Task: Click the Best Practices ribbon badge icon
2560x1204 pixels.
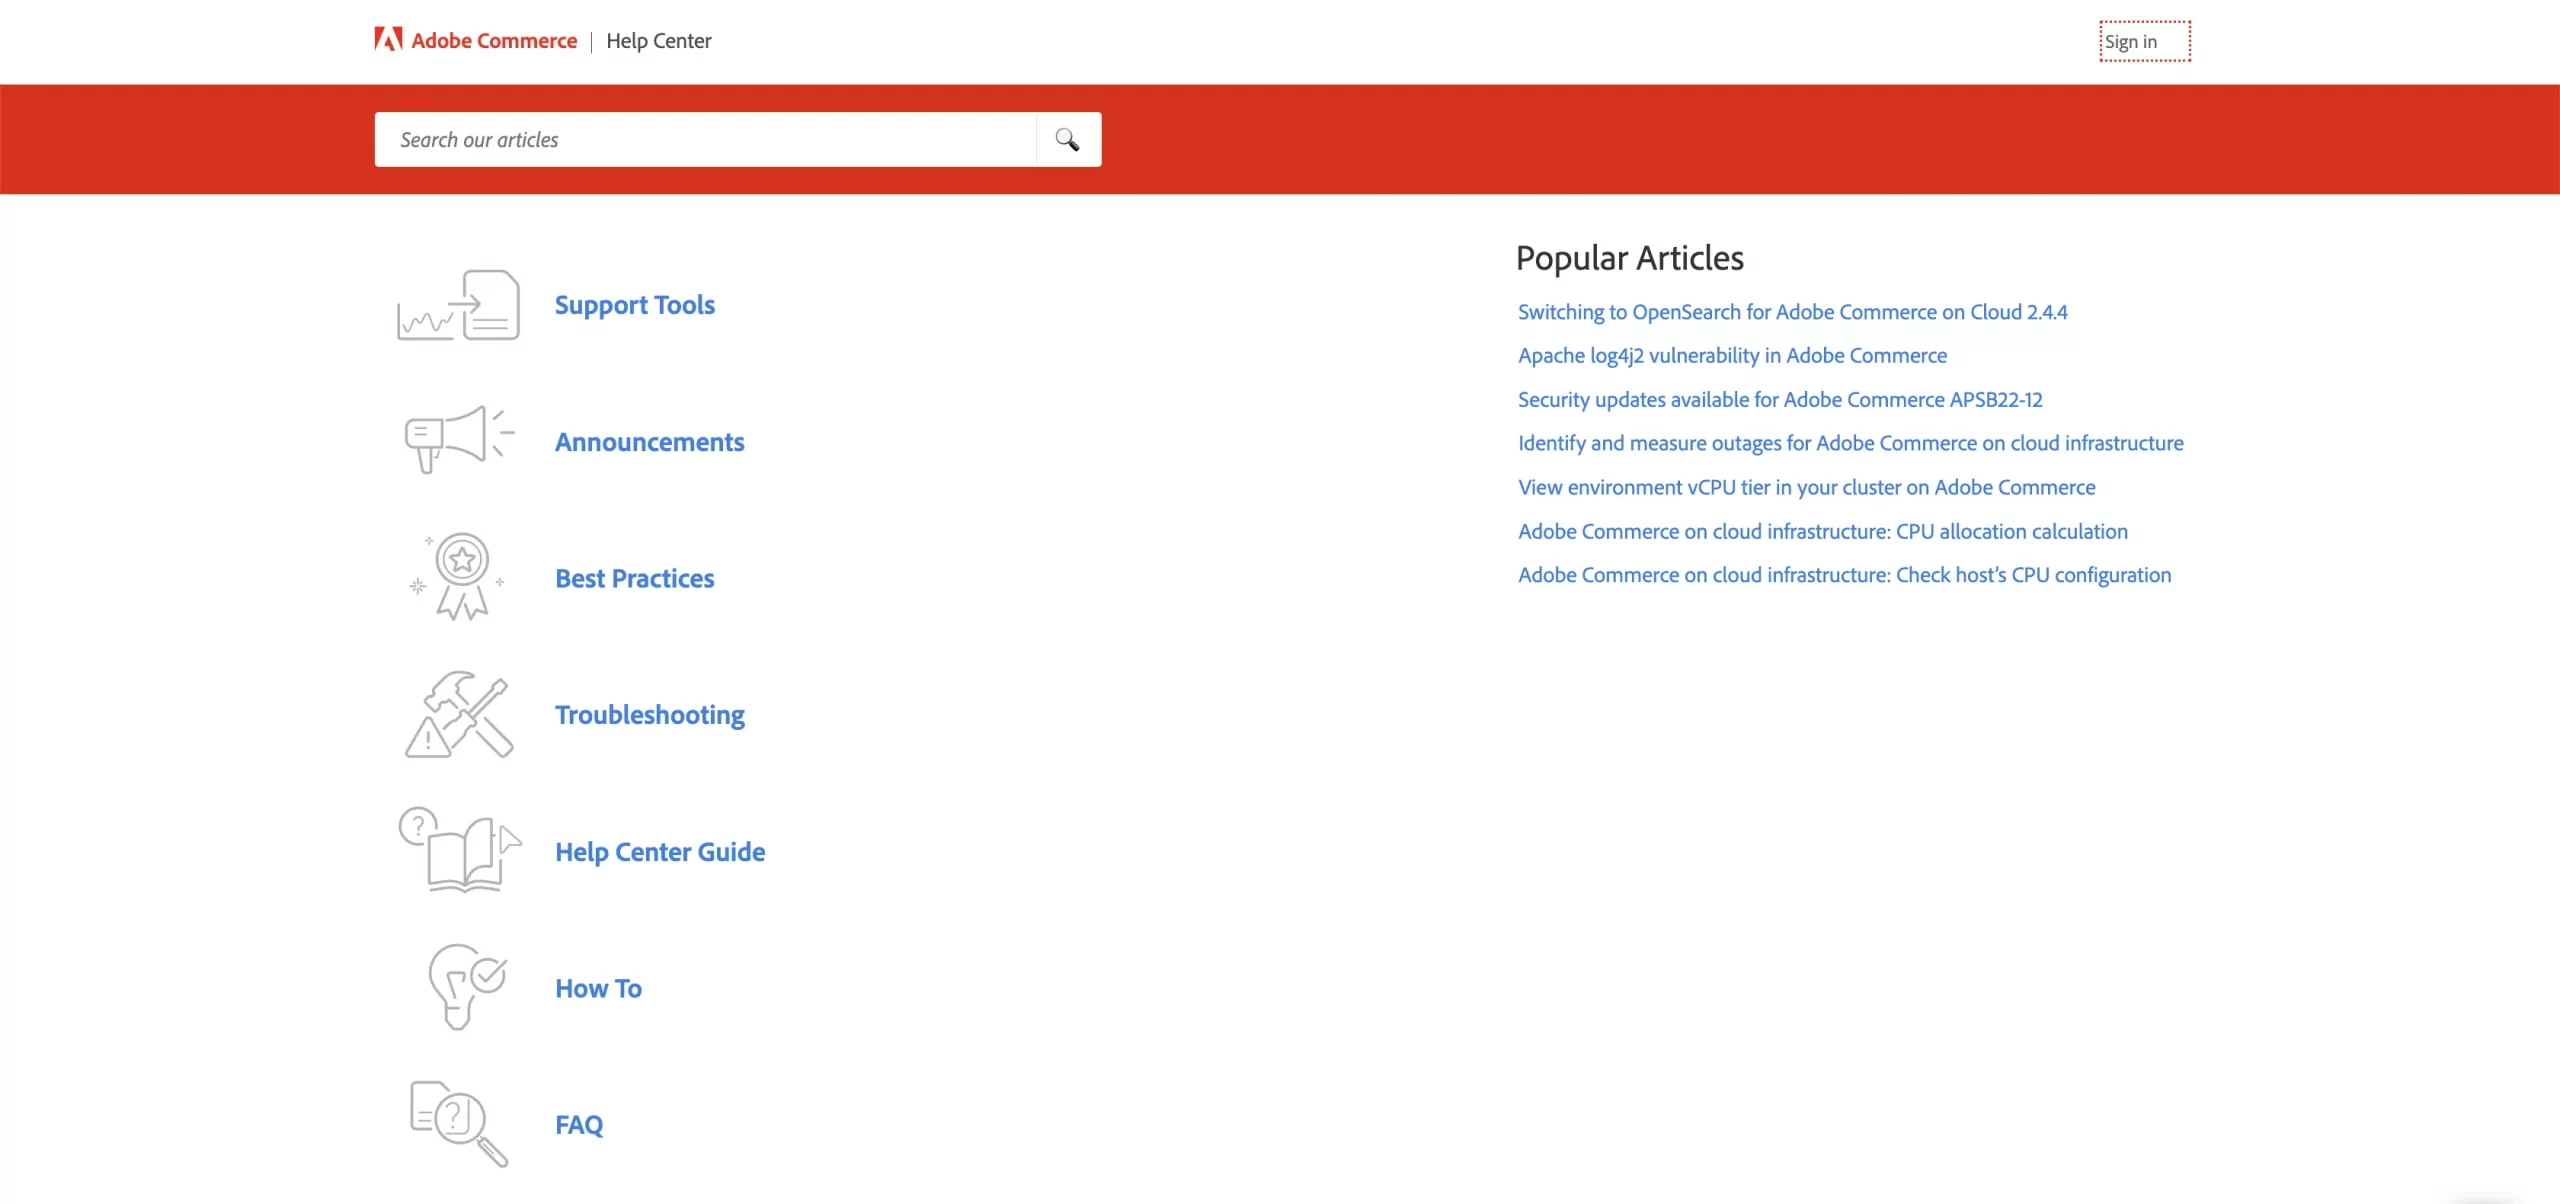Action: tap(459, 577)
